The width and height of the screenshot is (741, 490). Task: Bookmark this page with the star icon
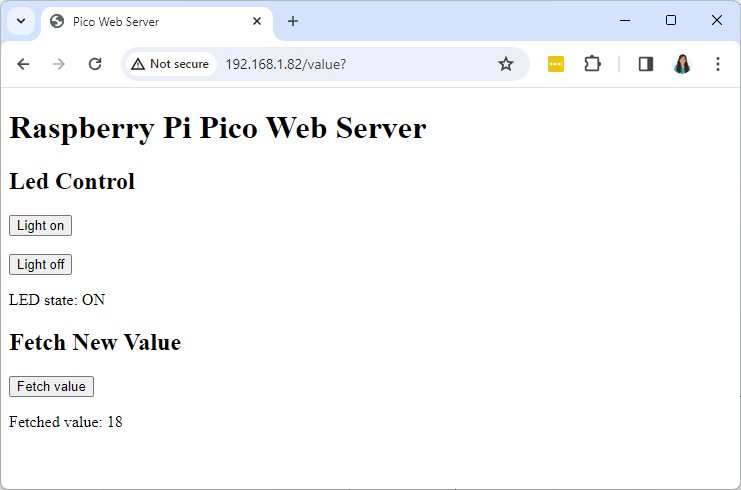(x=506, y=64)
